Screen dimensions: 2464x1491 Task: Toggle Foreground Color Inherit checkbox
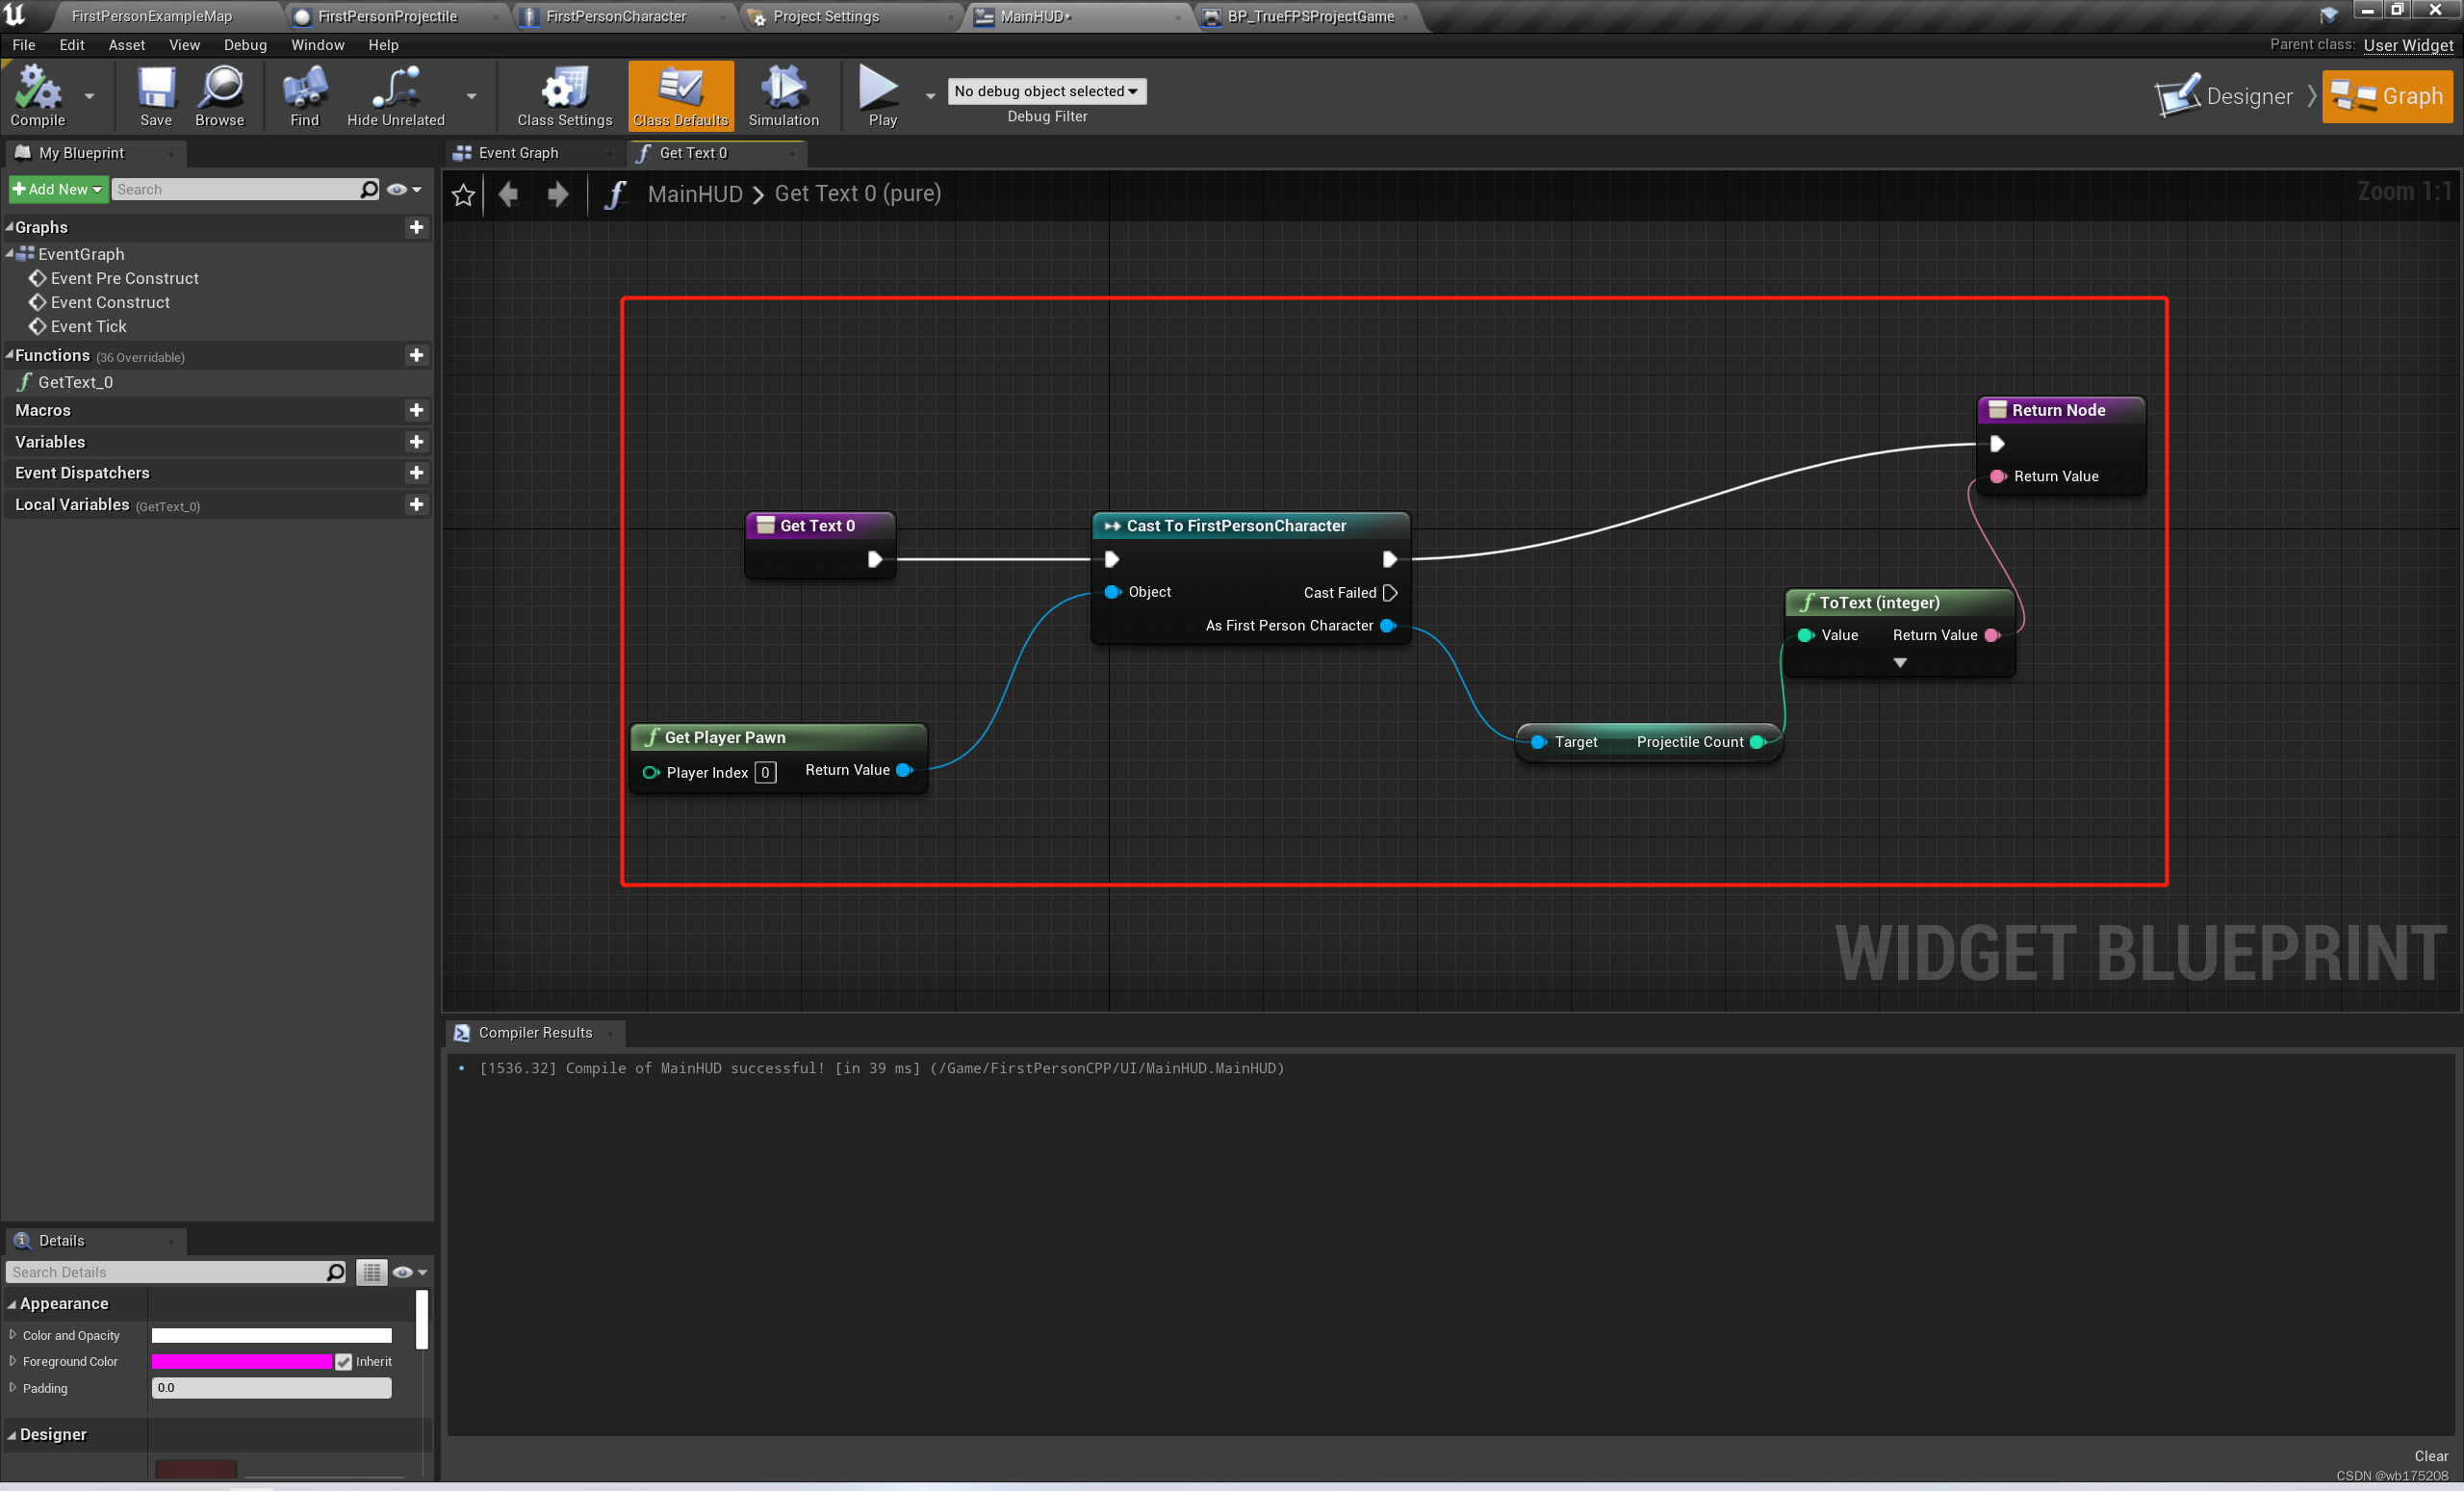point(344,1361)
